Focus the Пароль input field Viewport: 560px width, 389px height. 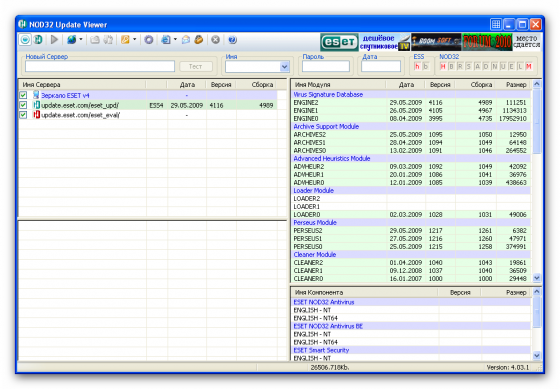[326, 66]
